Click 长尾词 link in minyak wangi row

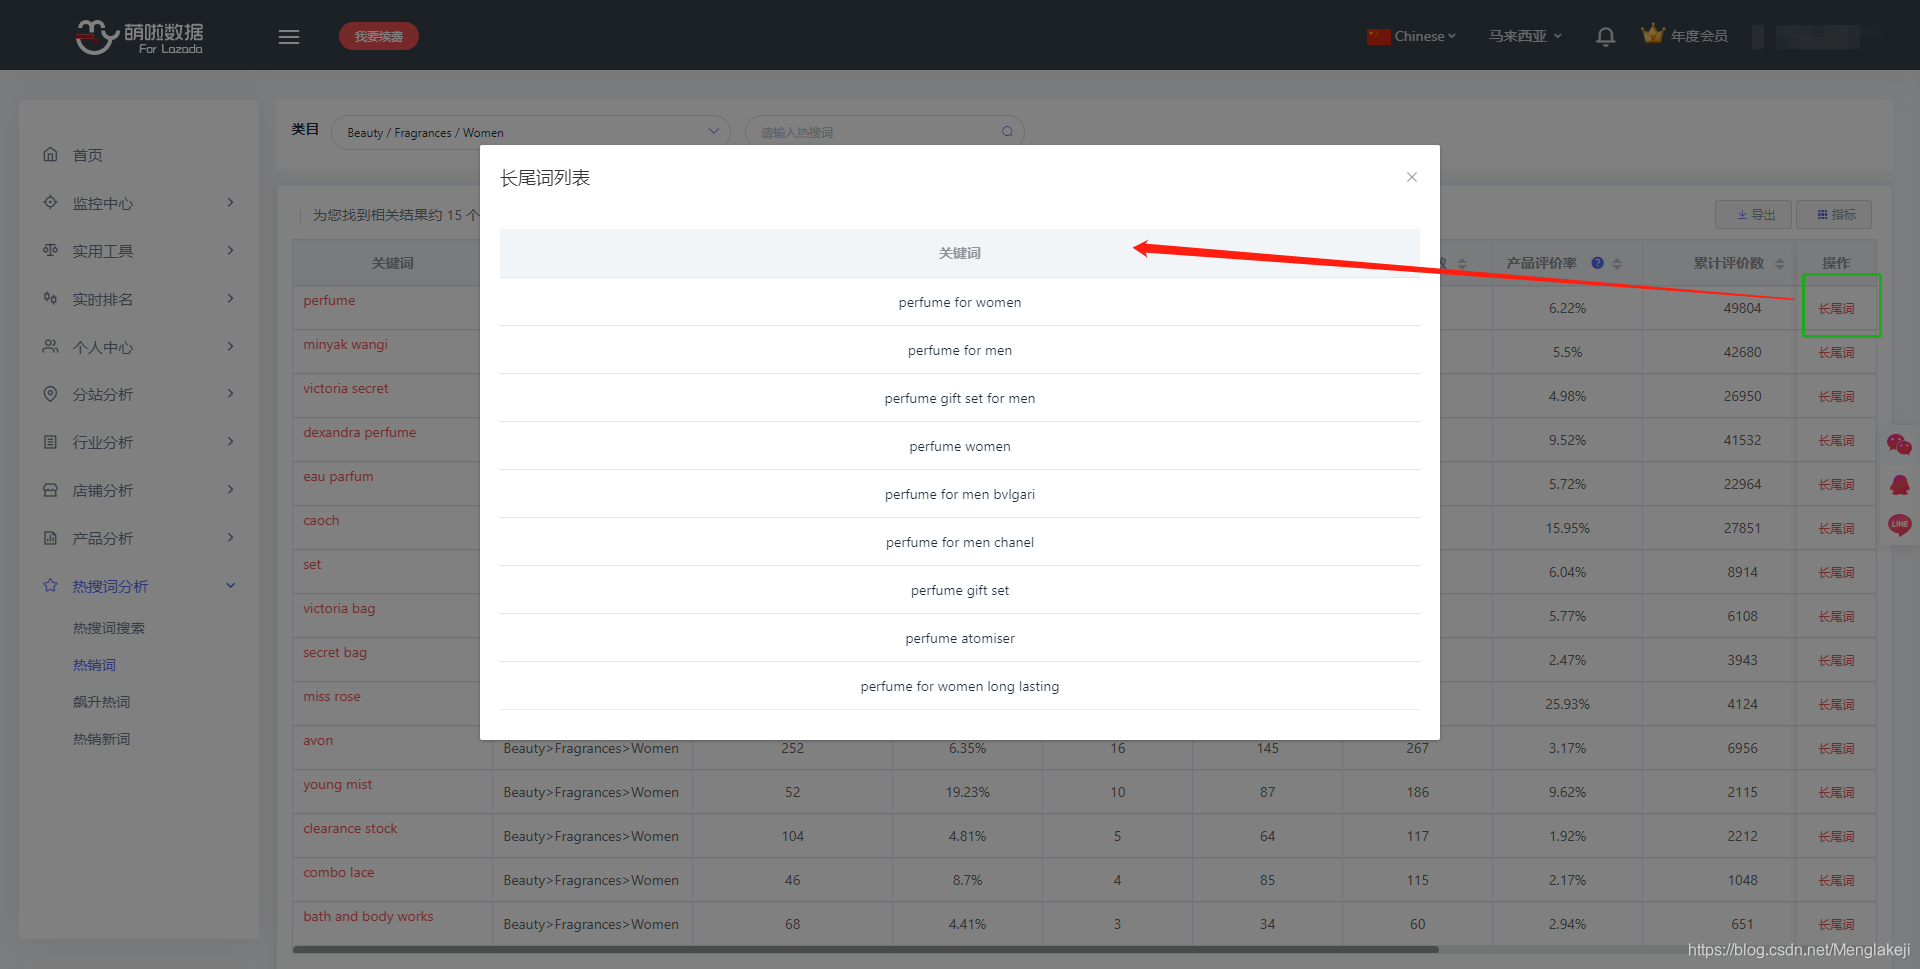click(x=1836, y=352)
